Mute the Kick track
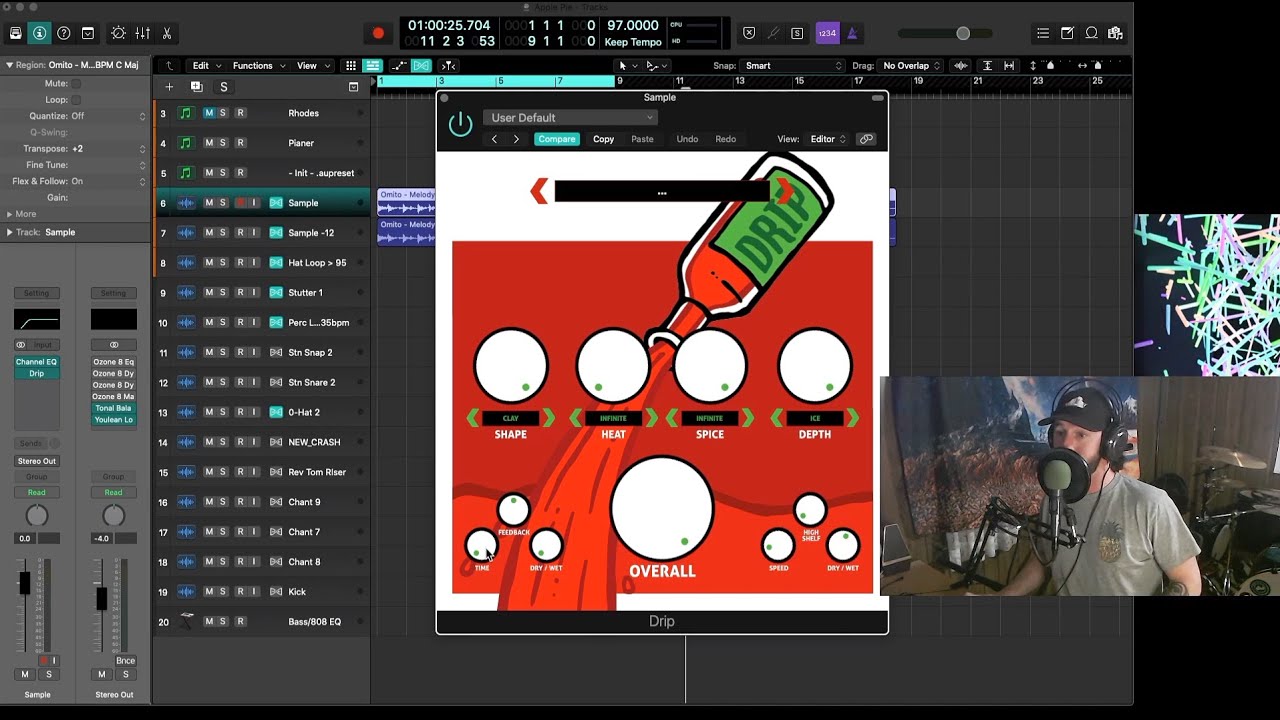 [x=209, y=592]
